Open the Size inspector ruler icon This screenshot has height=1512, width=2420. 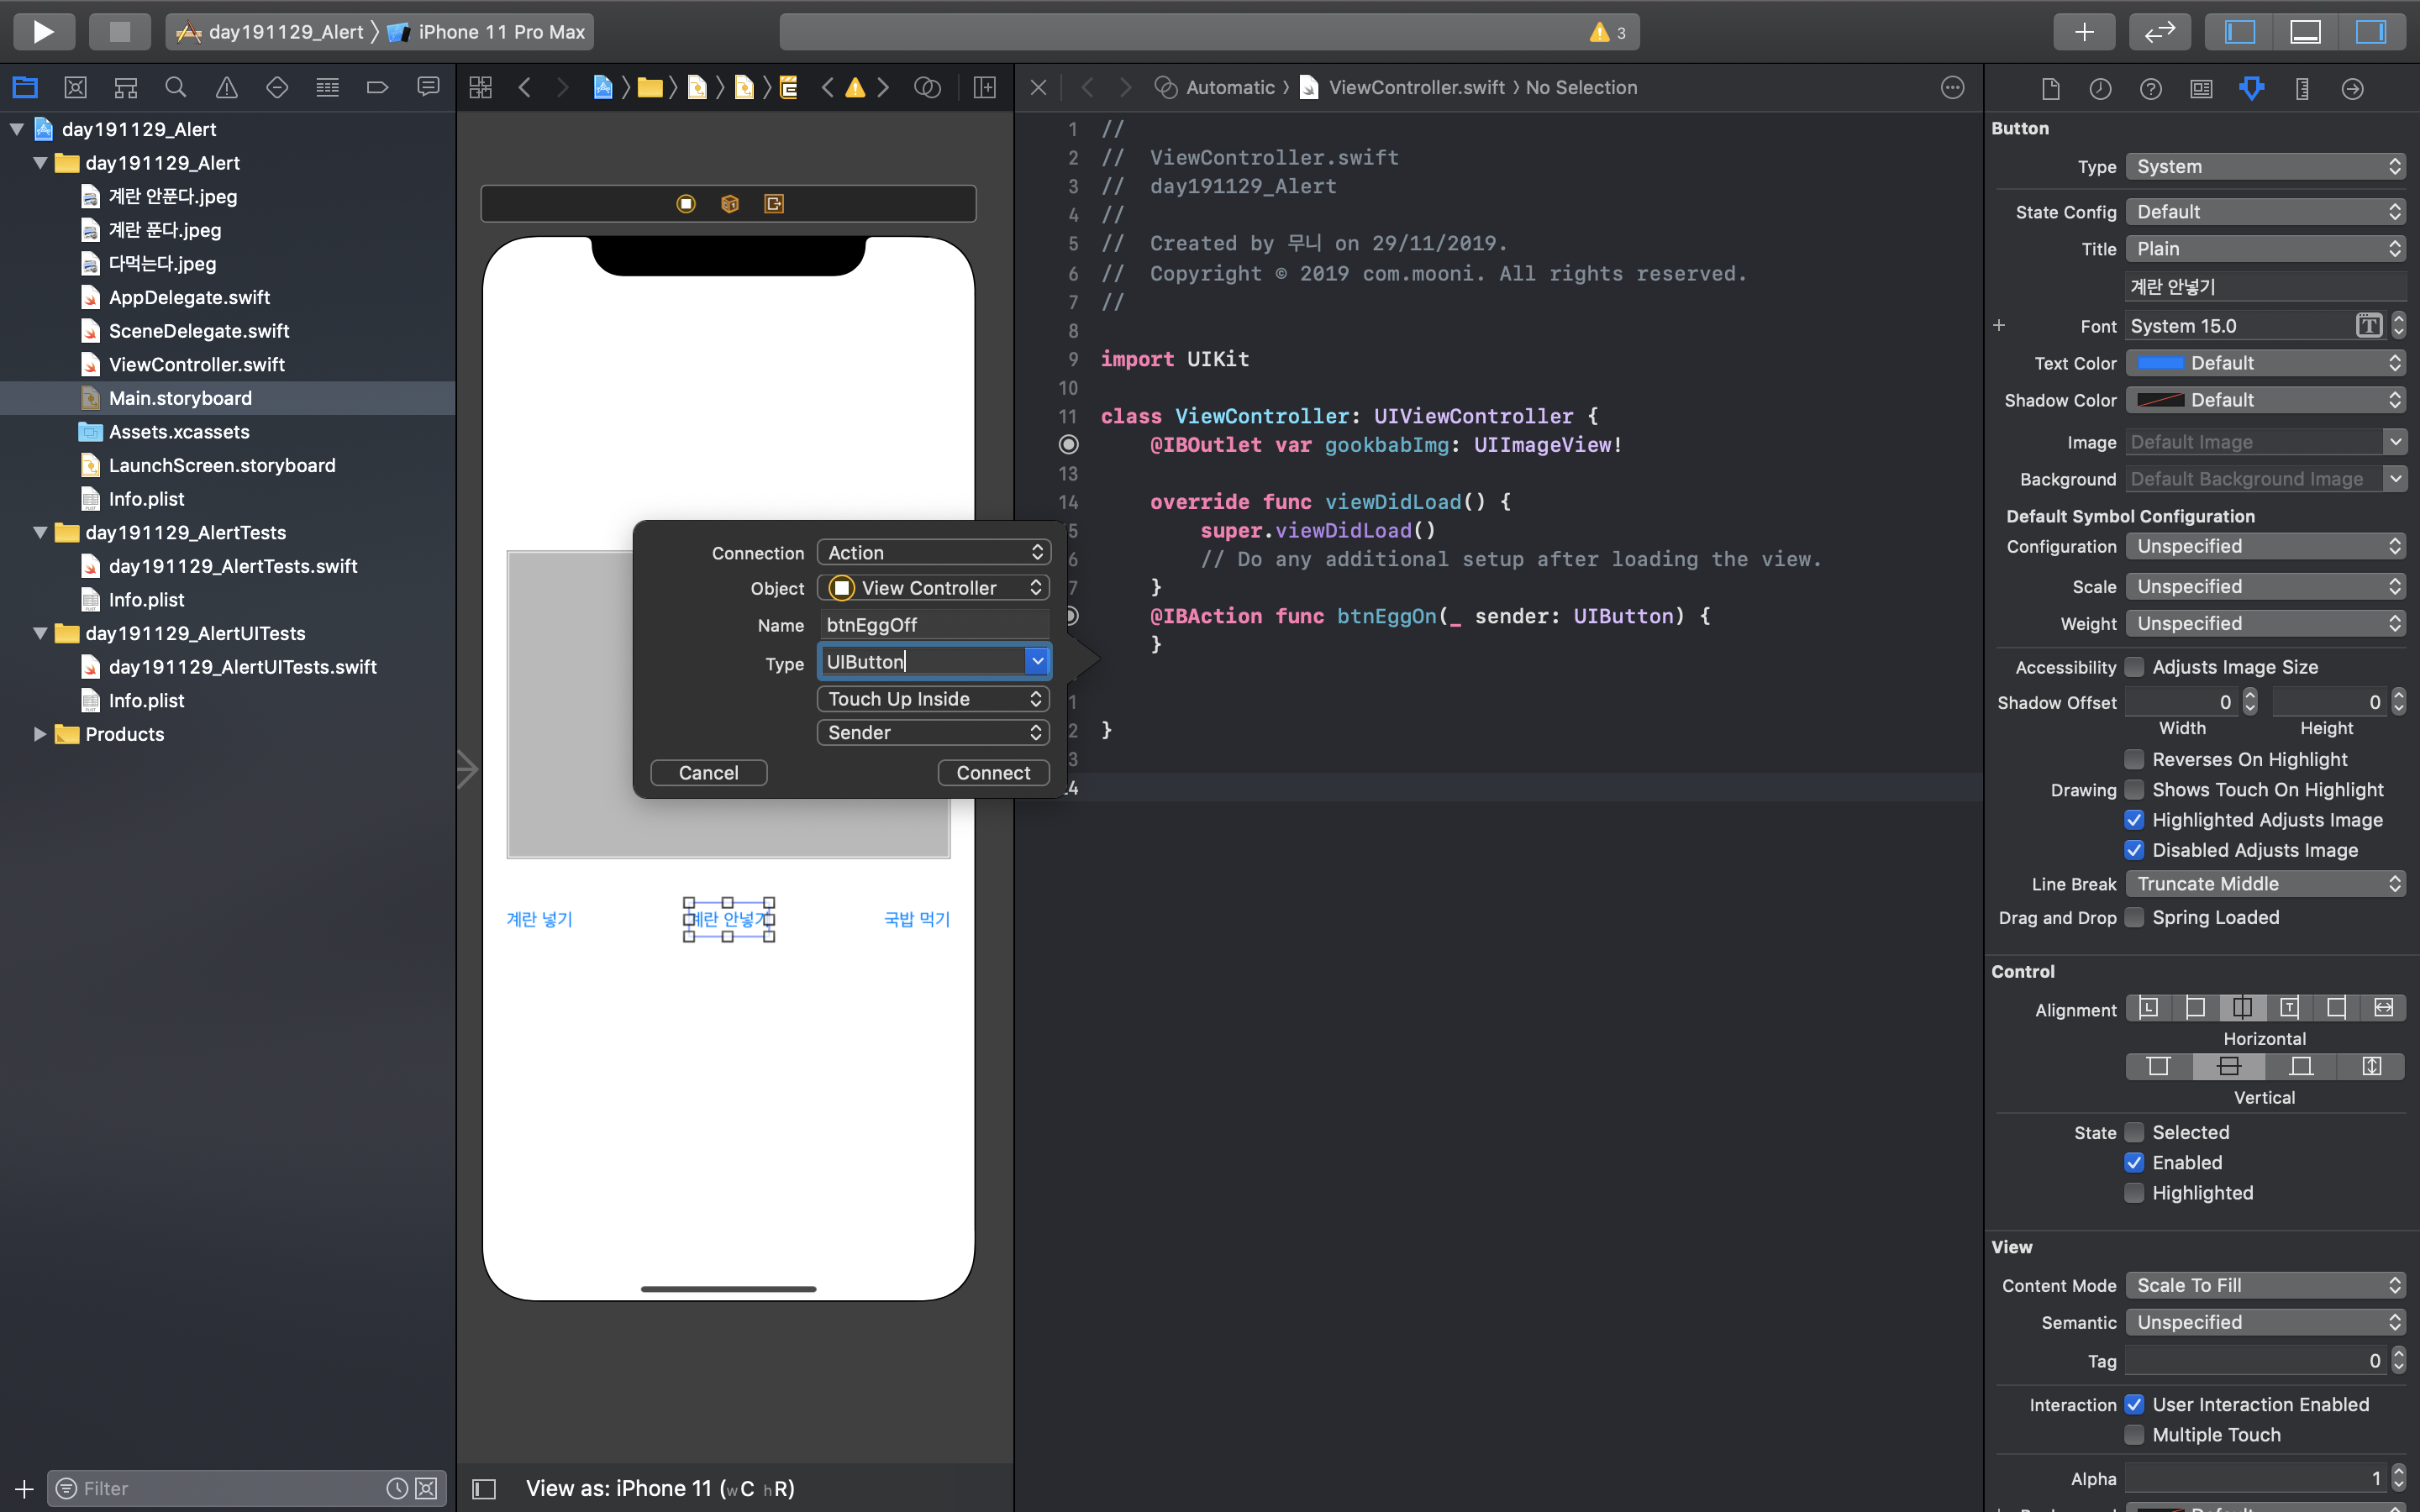click(2302, 89)
